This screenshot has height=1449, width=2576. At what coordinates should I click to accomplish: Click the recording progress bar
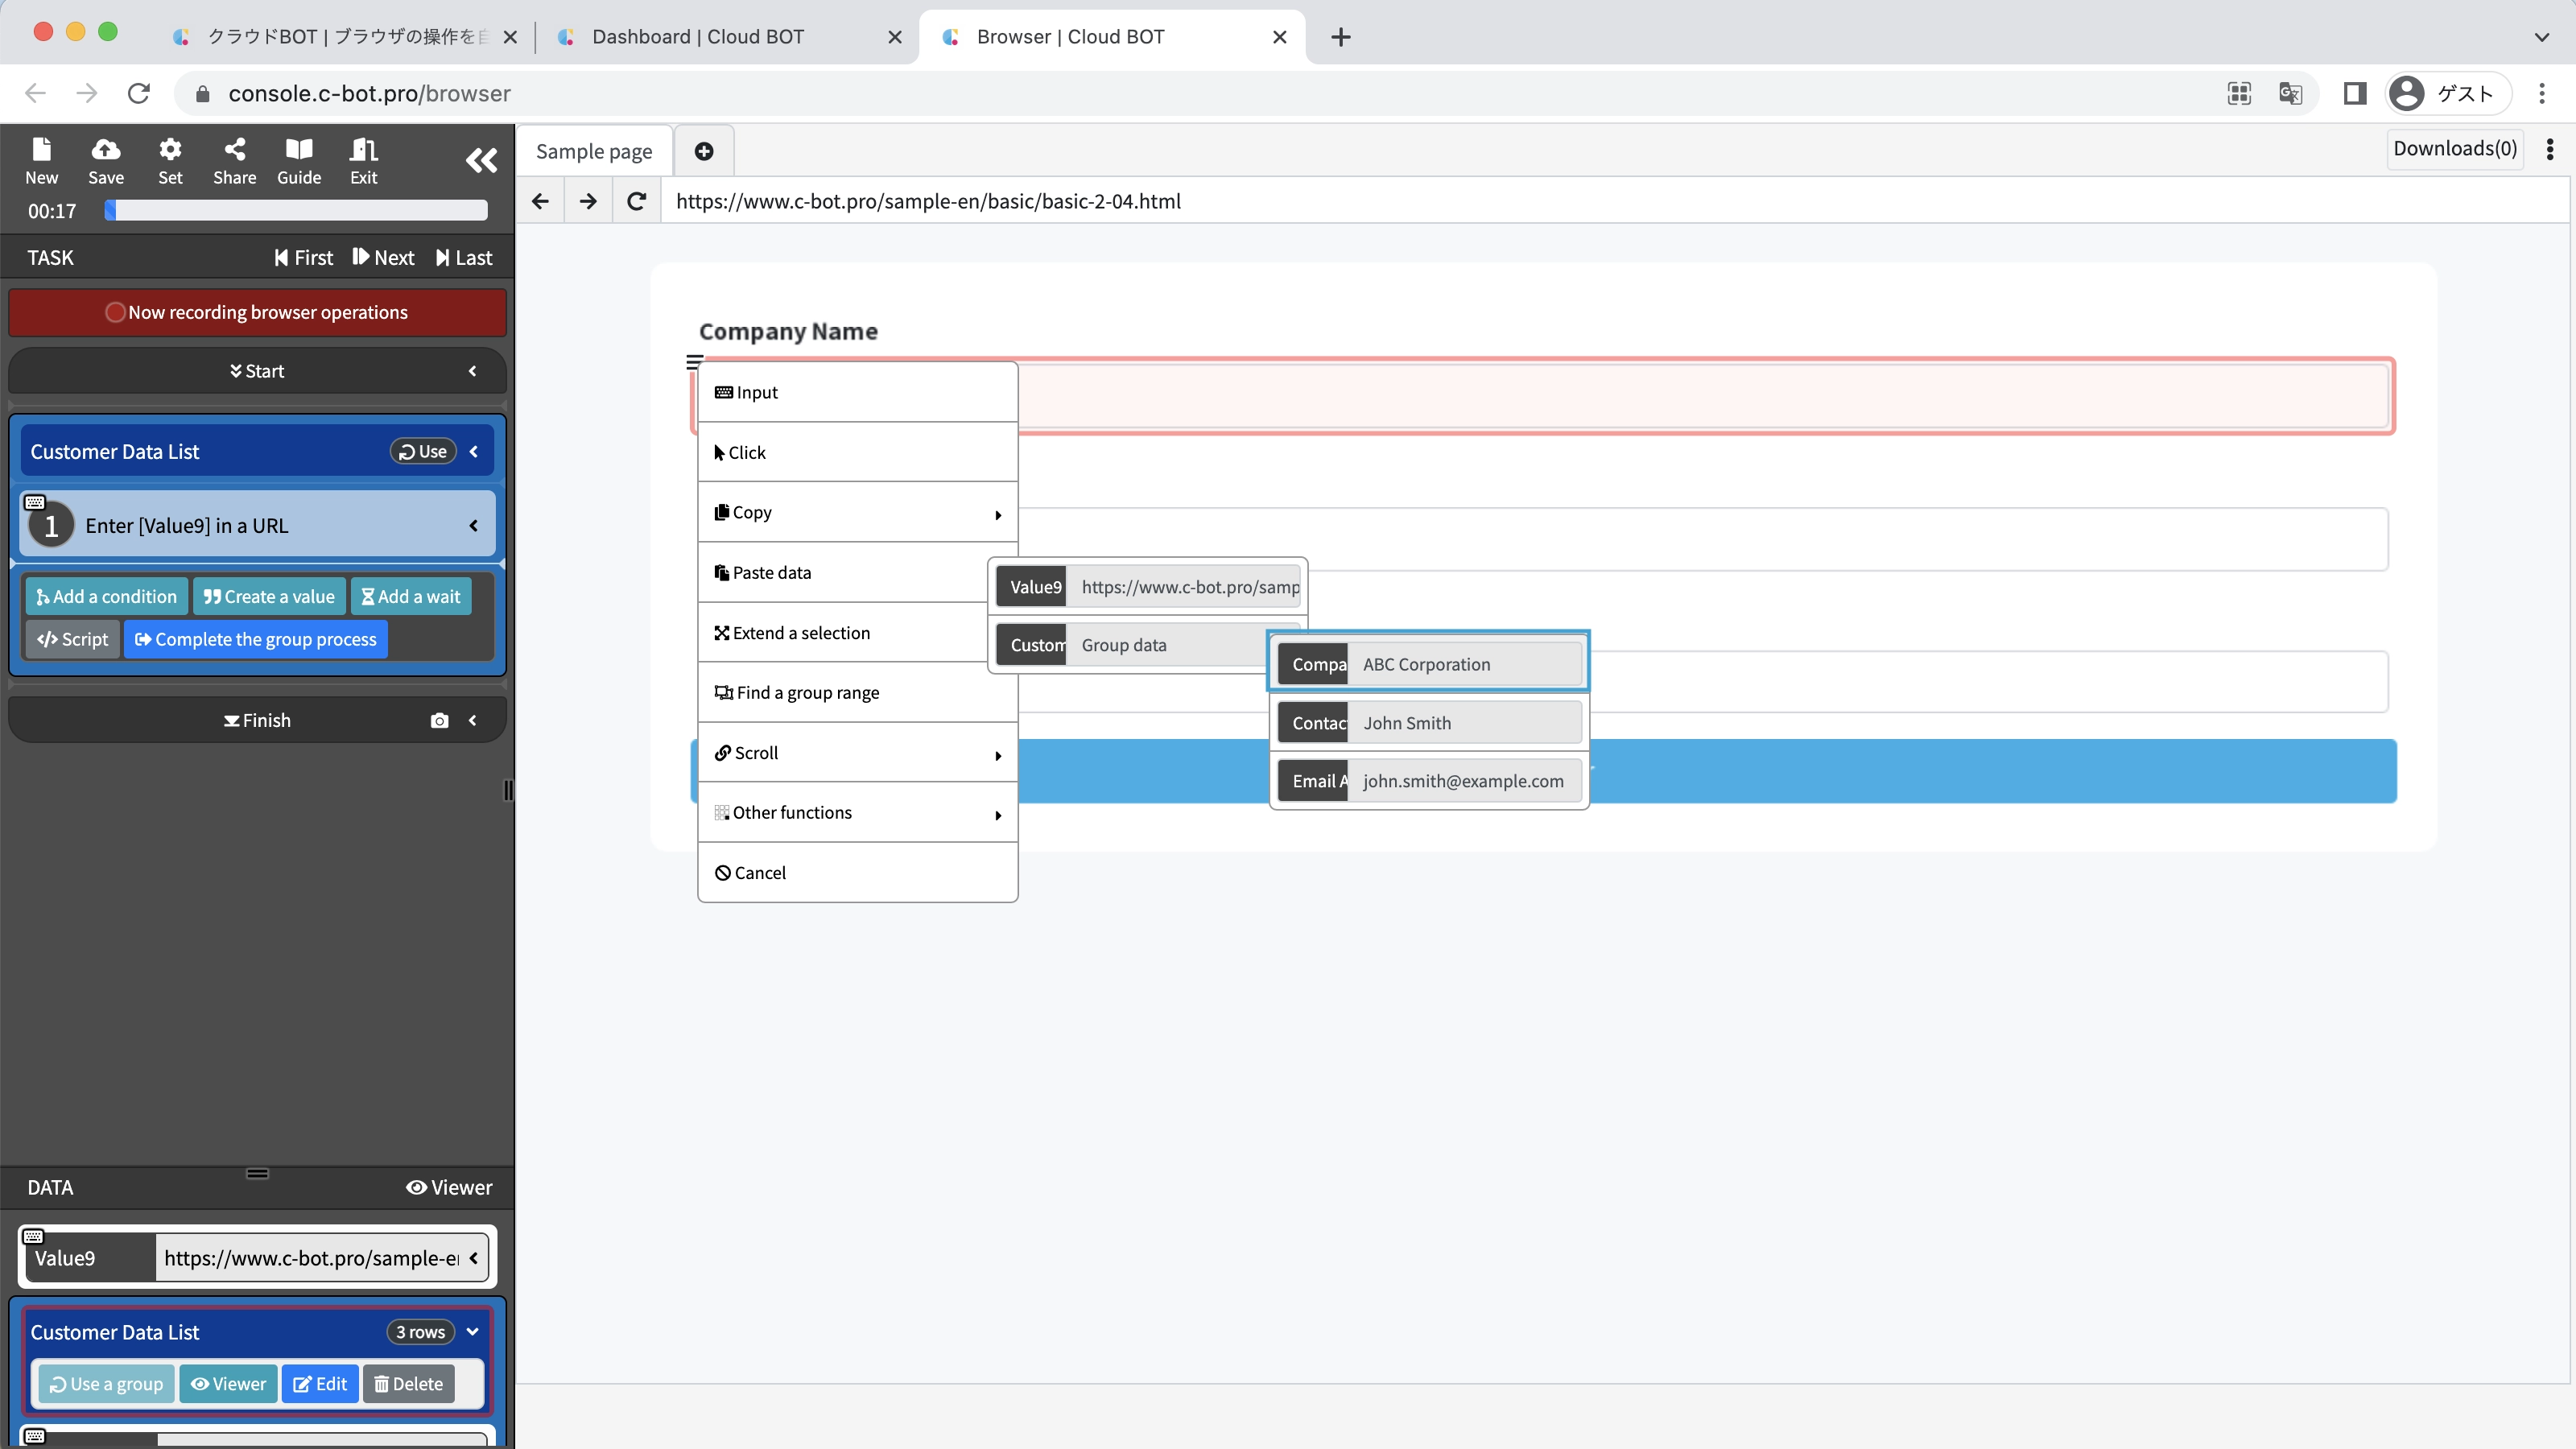pyautogui.click(x=297, y=211)
